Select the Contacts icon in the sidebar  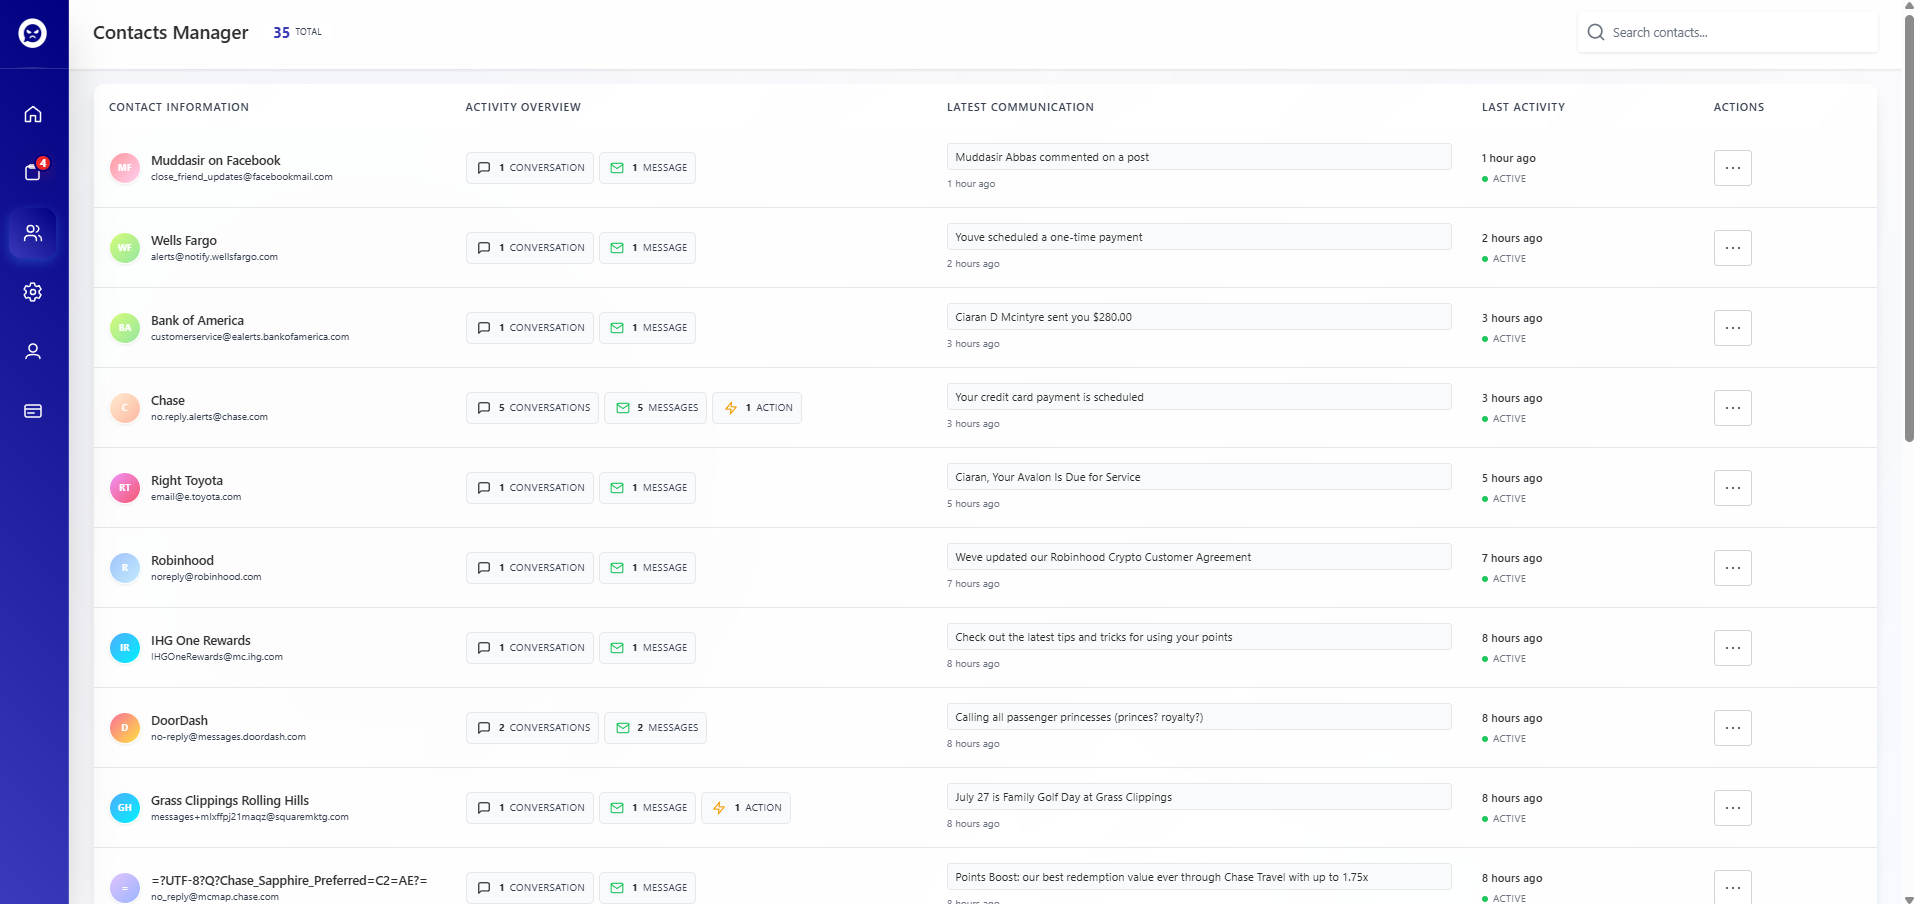pyautogui.click(x=33, y=233)
